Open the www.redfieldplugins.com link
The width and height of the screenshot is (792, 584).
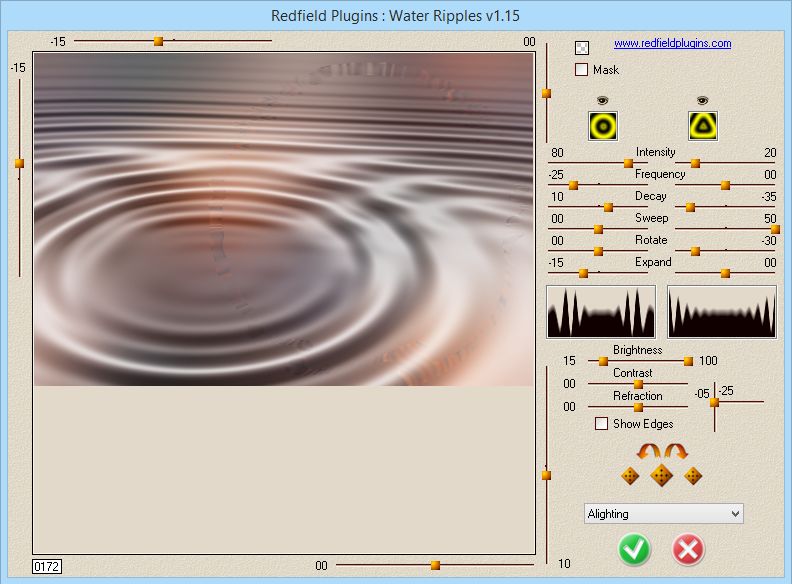pos(672,43)
